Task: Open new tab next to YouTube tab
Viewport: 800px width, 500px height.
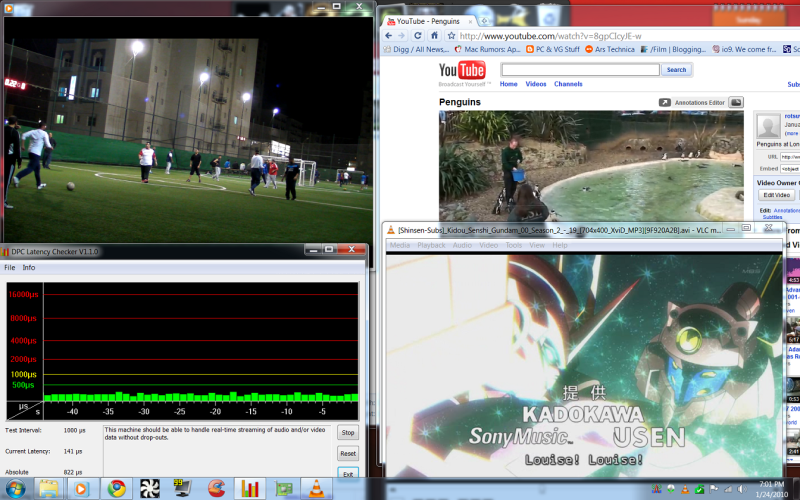Action: point(485,21)
